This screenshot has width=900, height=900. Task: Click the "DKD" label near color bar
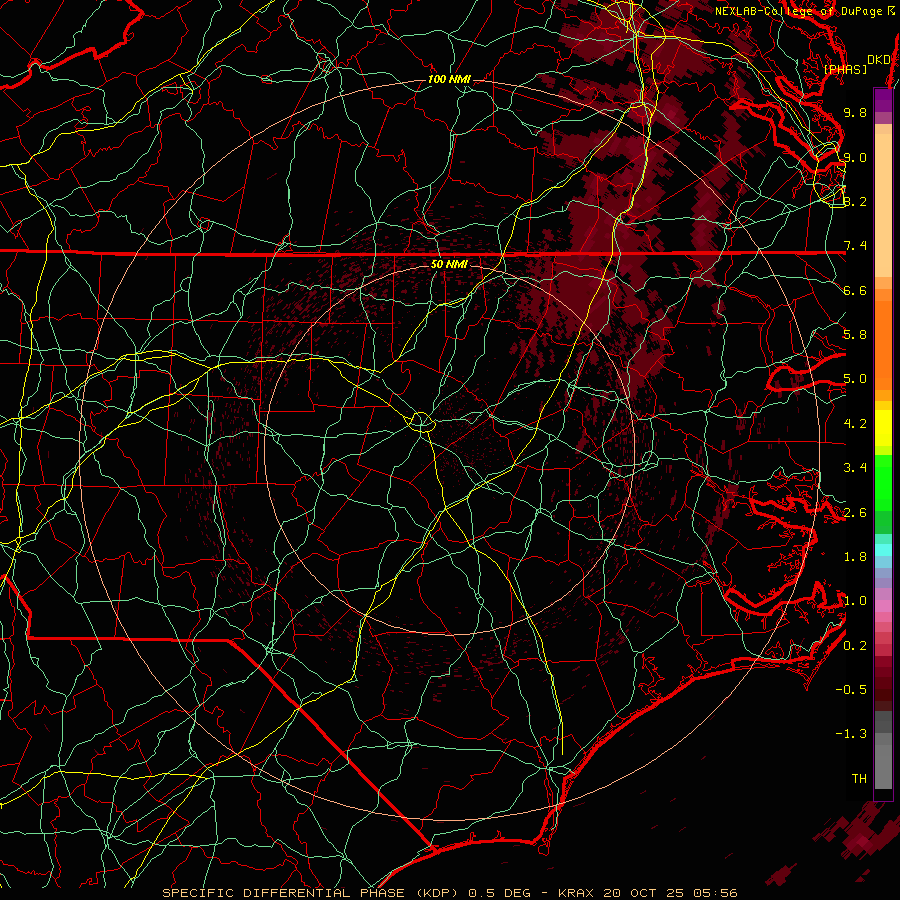pyautogui.click(x=878, y=59)
